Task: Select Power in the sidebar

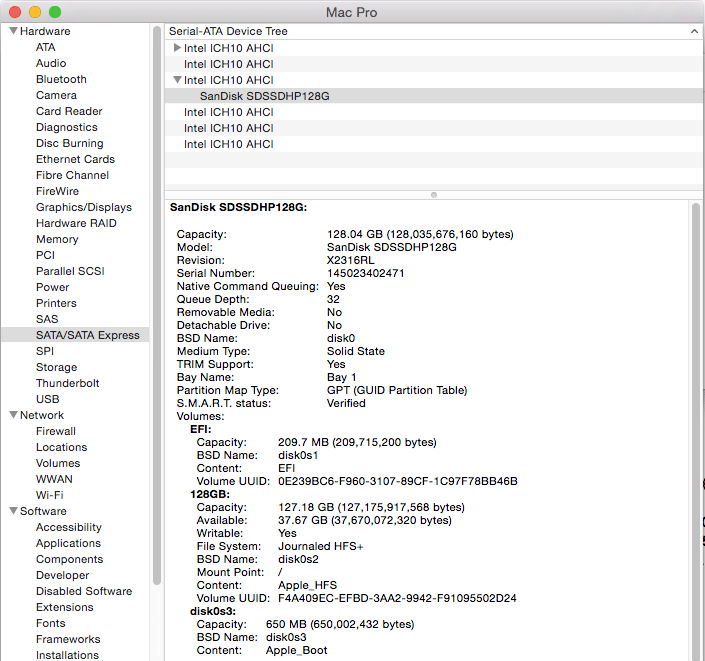Action: (52, 287)
